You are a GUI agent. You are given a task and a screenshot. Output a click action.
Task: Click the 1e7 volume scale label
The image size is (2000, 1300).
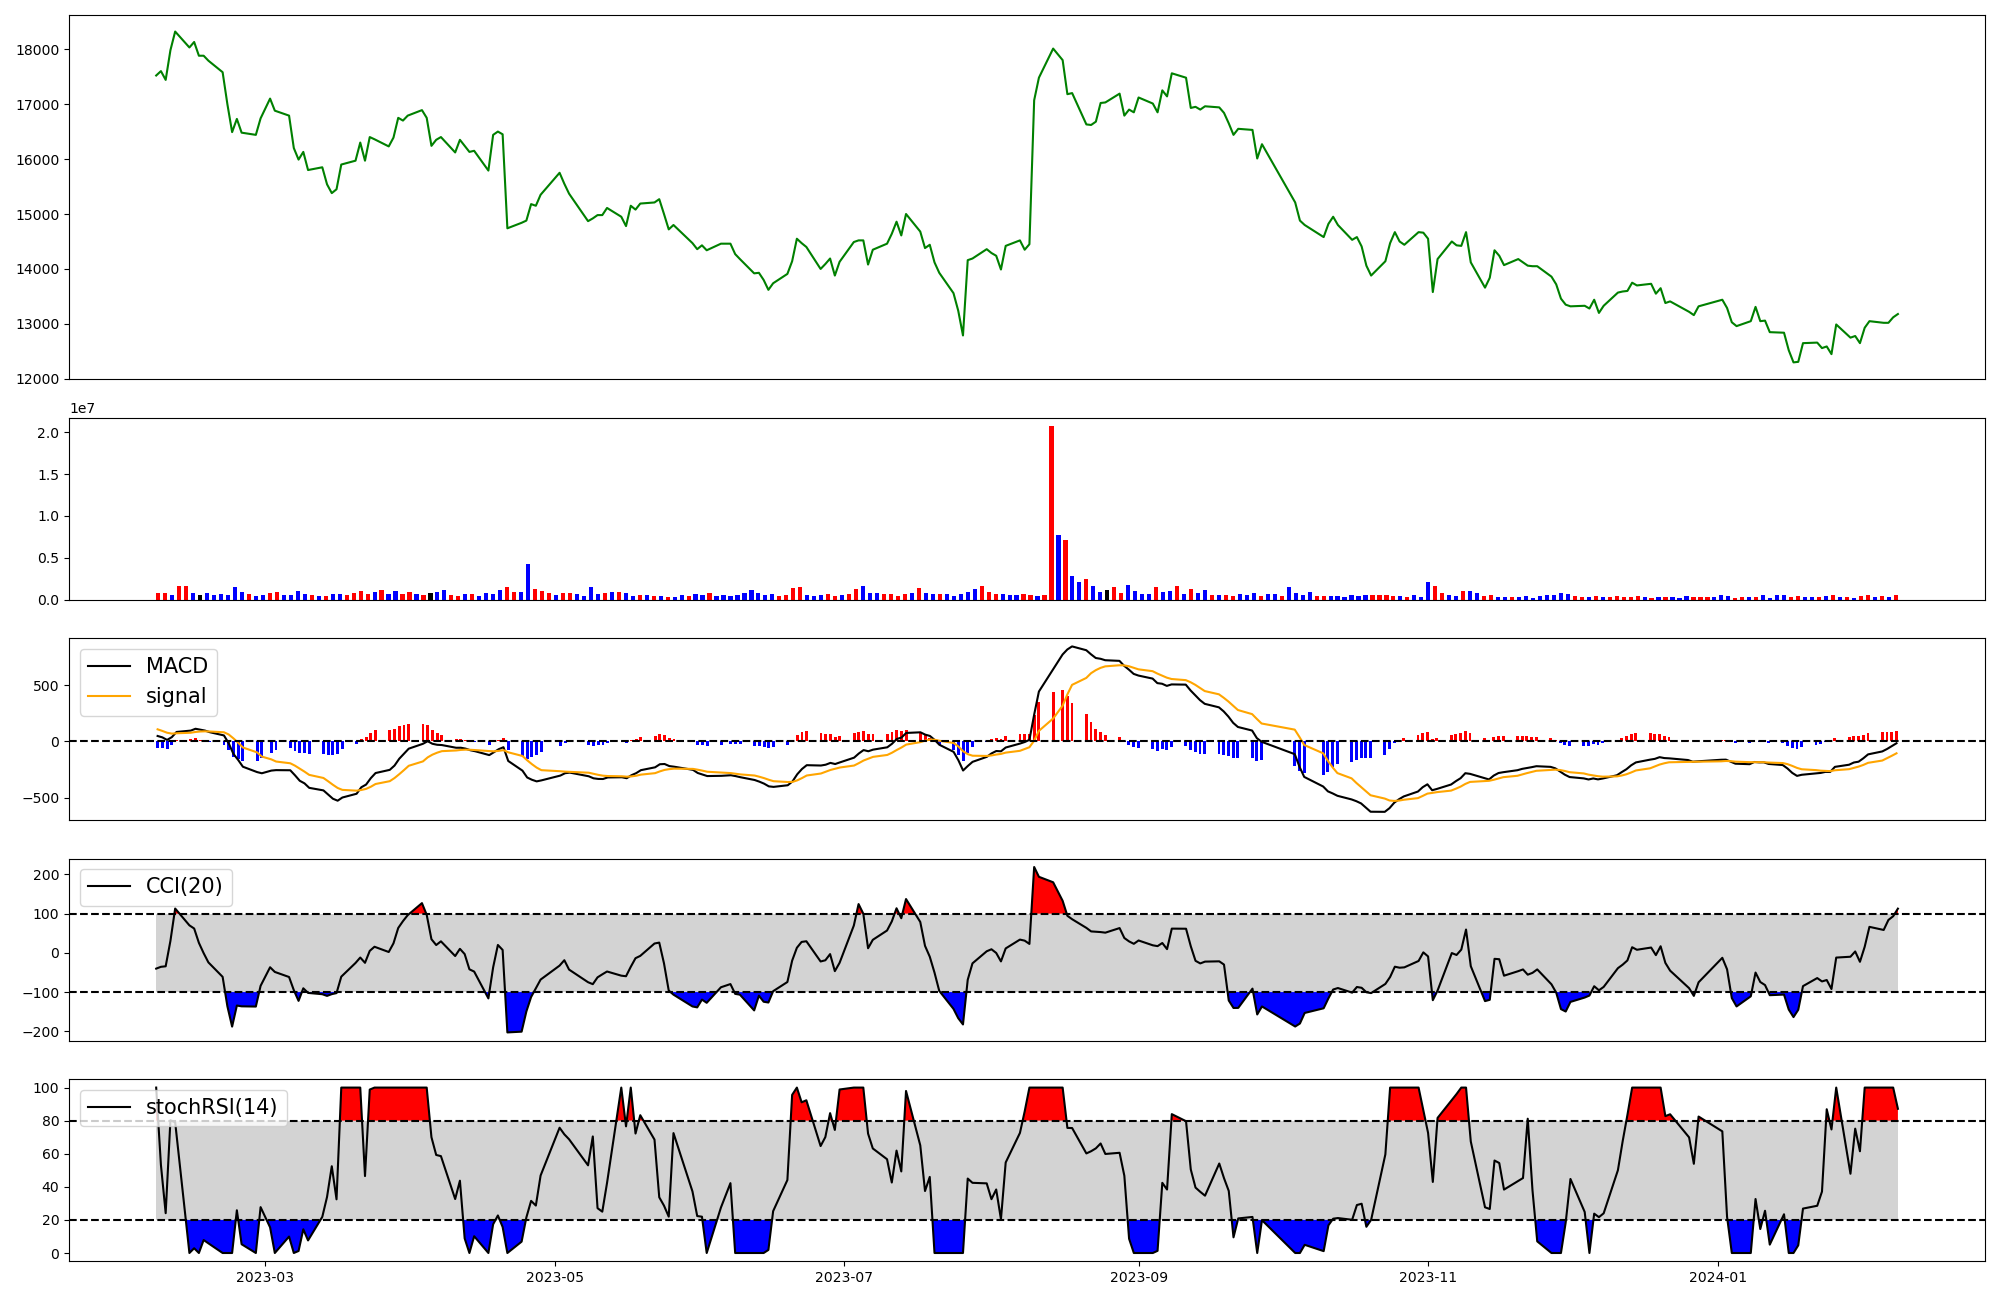82,408
